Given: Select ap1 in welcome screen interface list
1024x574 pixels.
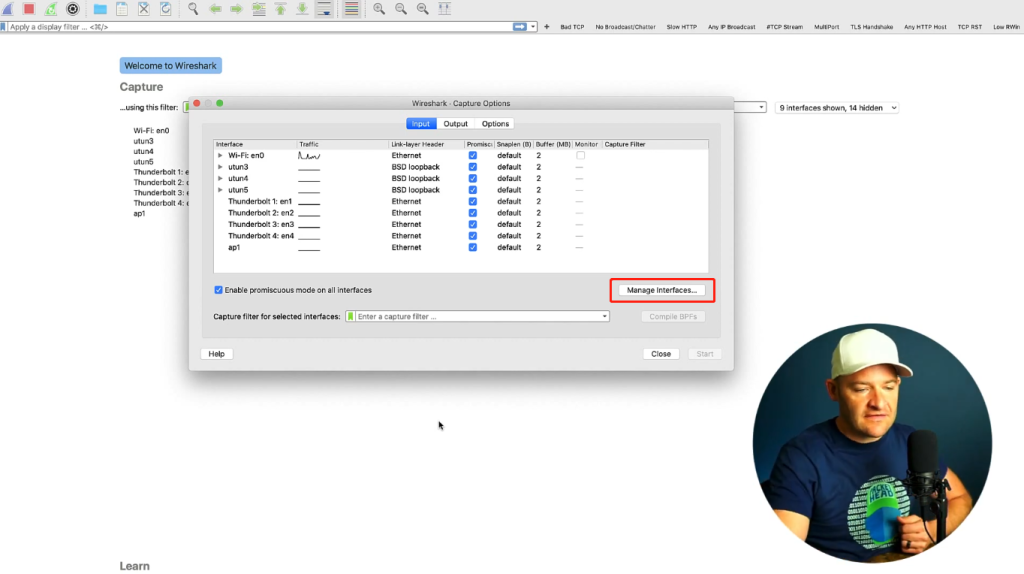Looking at the screenshot, I should click(x=139, y=214).
